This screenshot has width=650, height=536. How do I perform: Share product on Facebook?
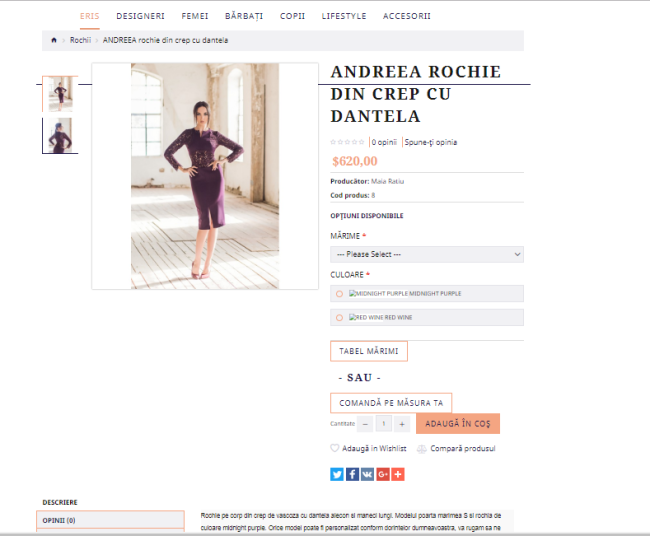coord(352,474)
